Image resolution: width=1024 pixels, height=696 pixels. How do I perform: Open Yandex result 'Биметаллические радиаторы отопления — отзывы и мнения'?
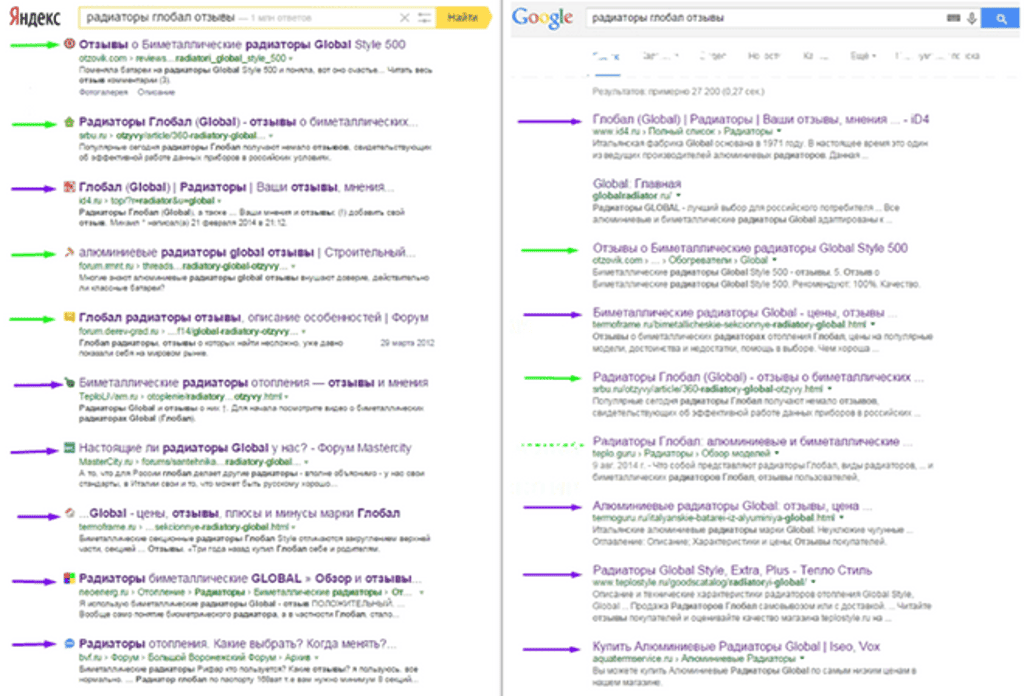[x=253, y=383]
